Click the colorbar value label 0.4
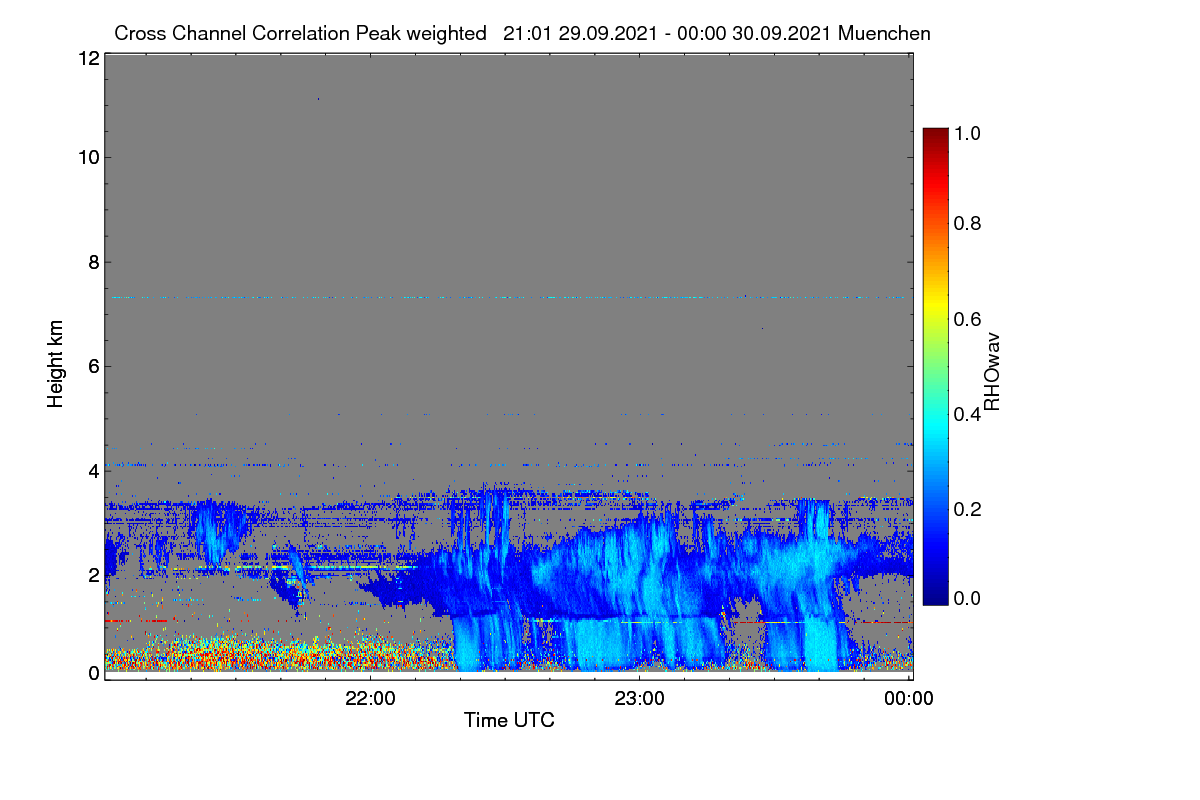The image size is (1200, 800). (x=967, y=415)
